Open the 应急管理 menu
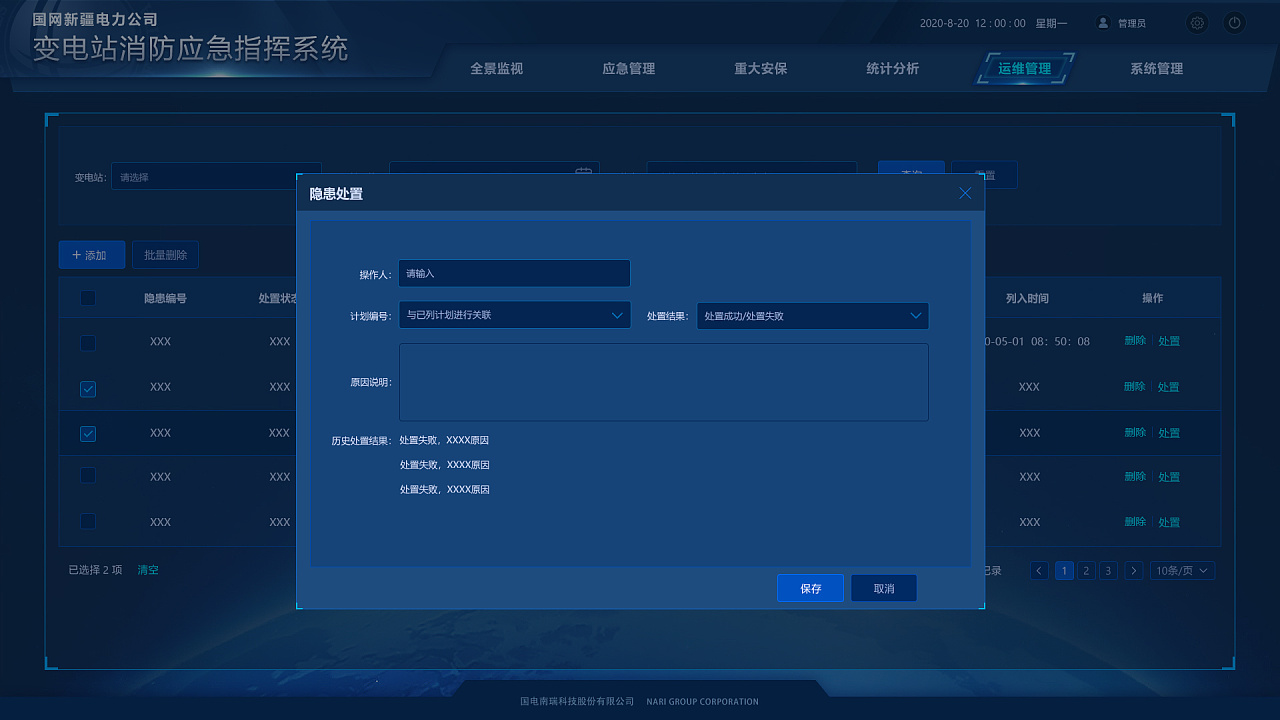This screenshot has width=1280, height=720. pos(628,68)
